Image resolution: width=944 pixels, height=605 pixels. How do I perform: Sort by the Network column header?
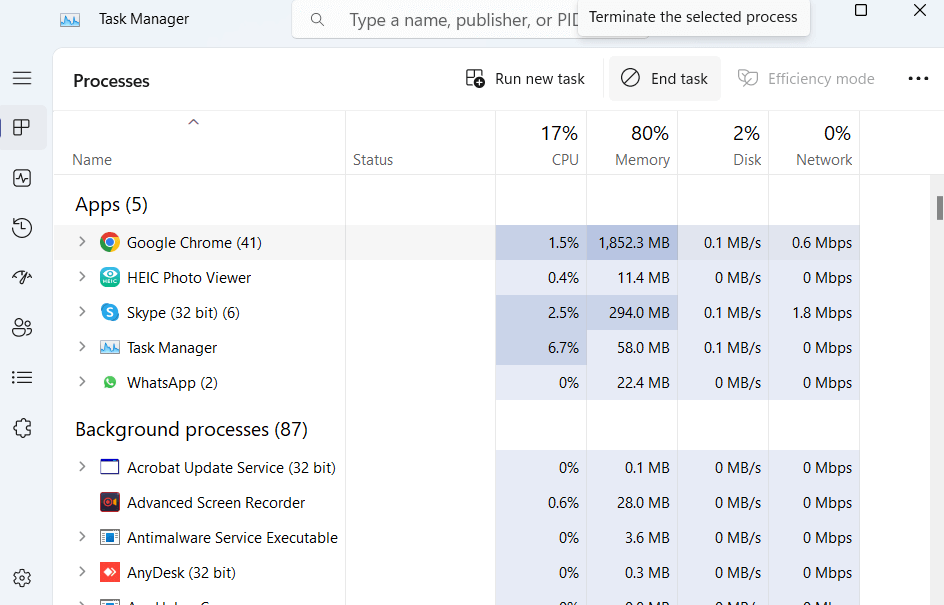point(814,143)
